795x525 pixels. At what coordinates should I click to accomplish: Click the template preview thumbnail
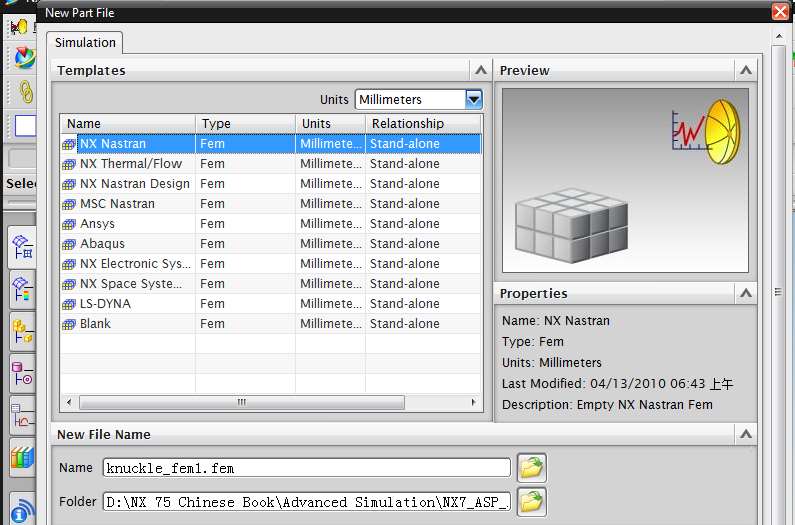pyautogui.click(x=625, y=181)
